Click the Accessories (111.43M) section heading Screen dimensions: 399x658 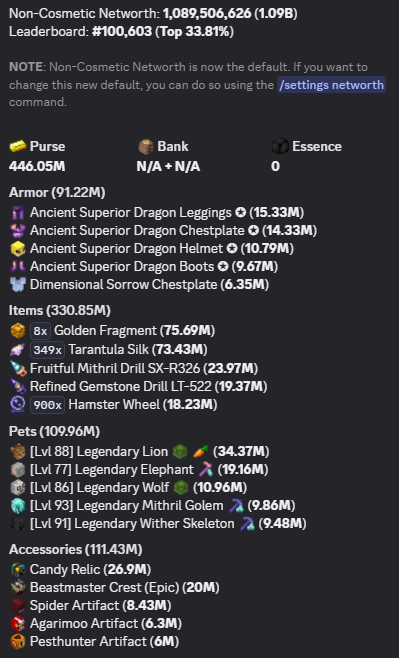[76, 549]
